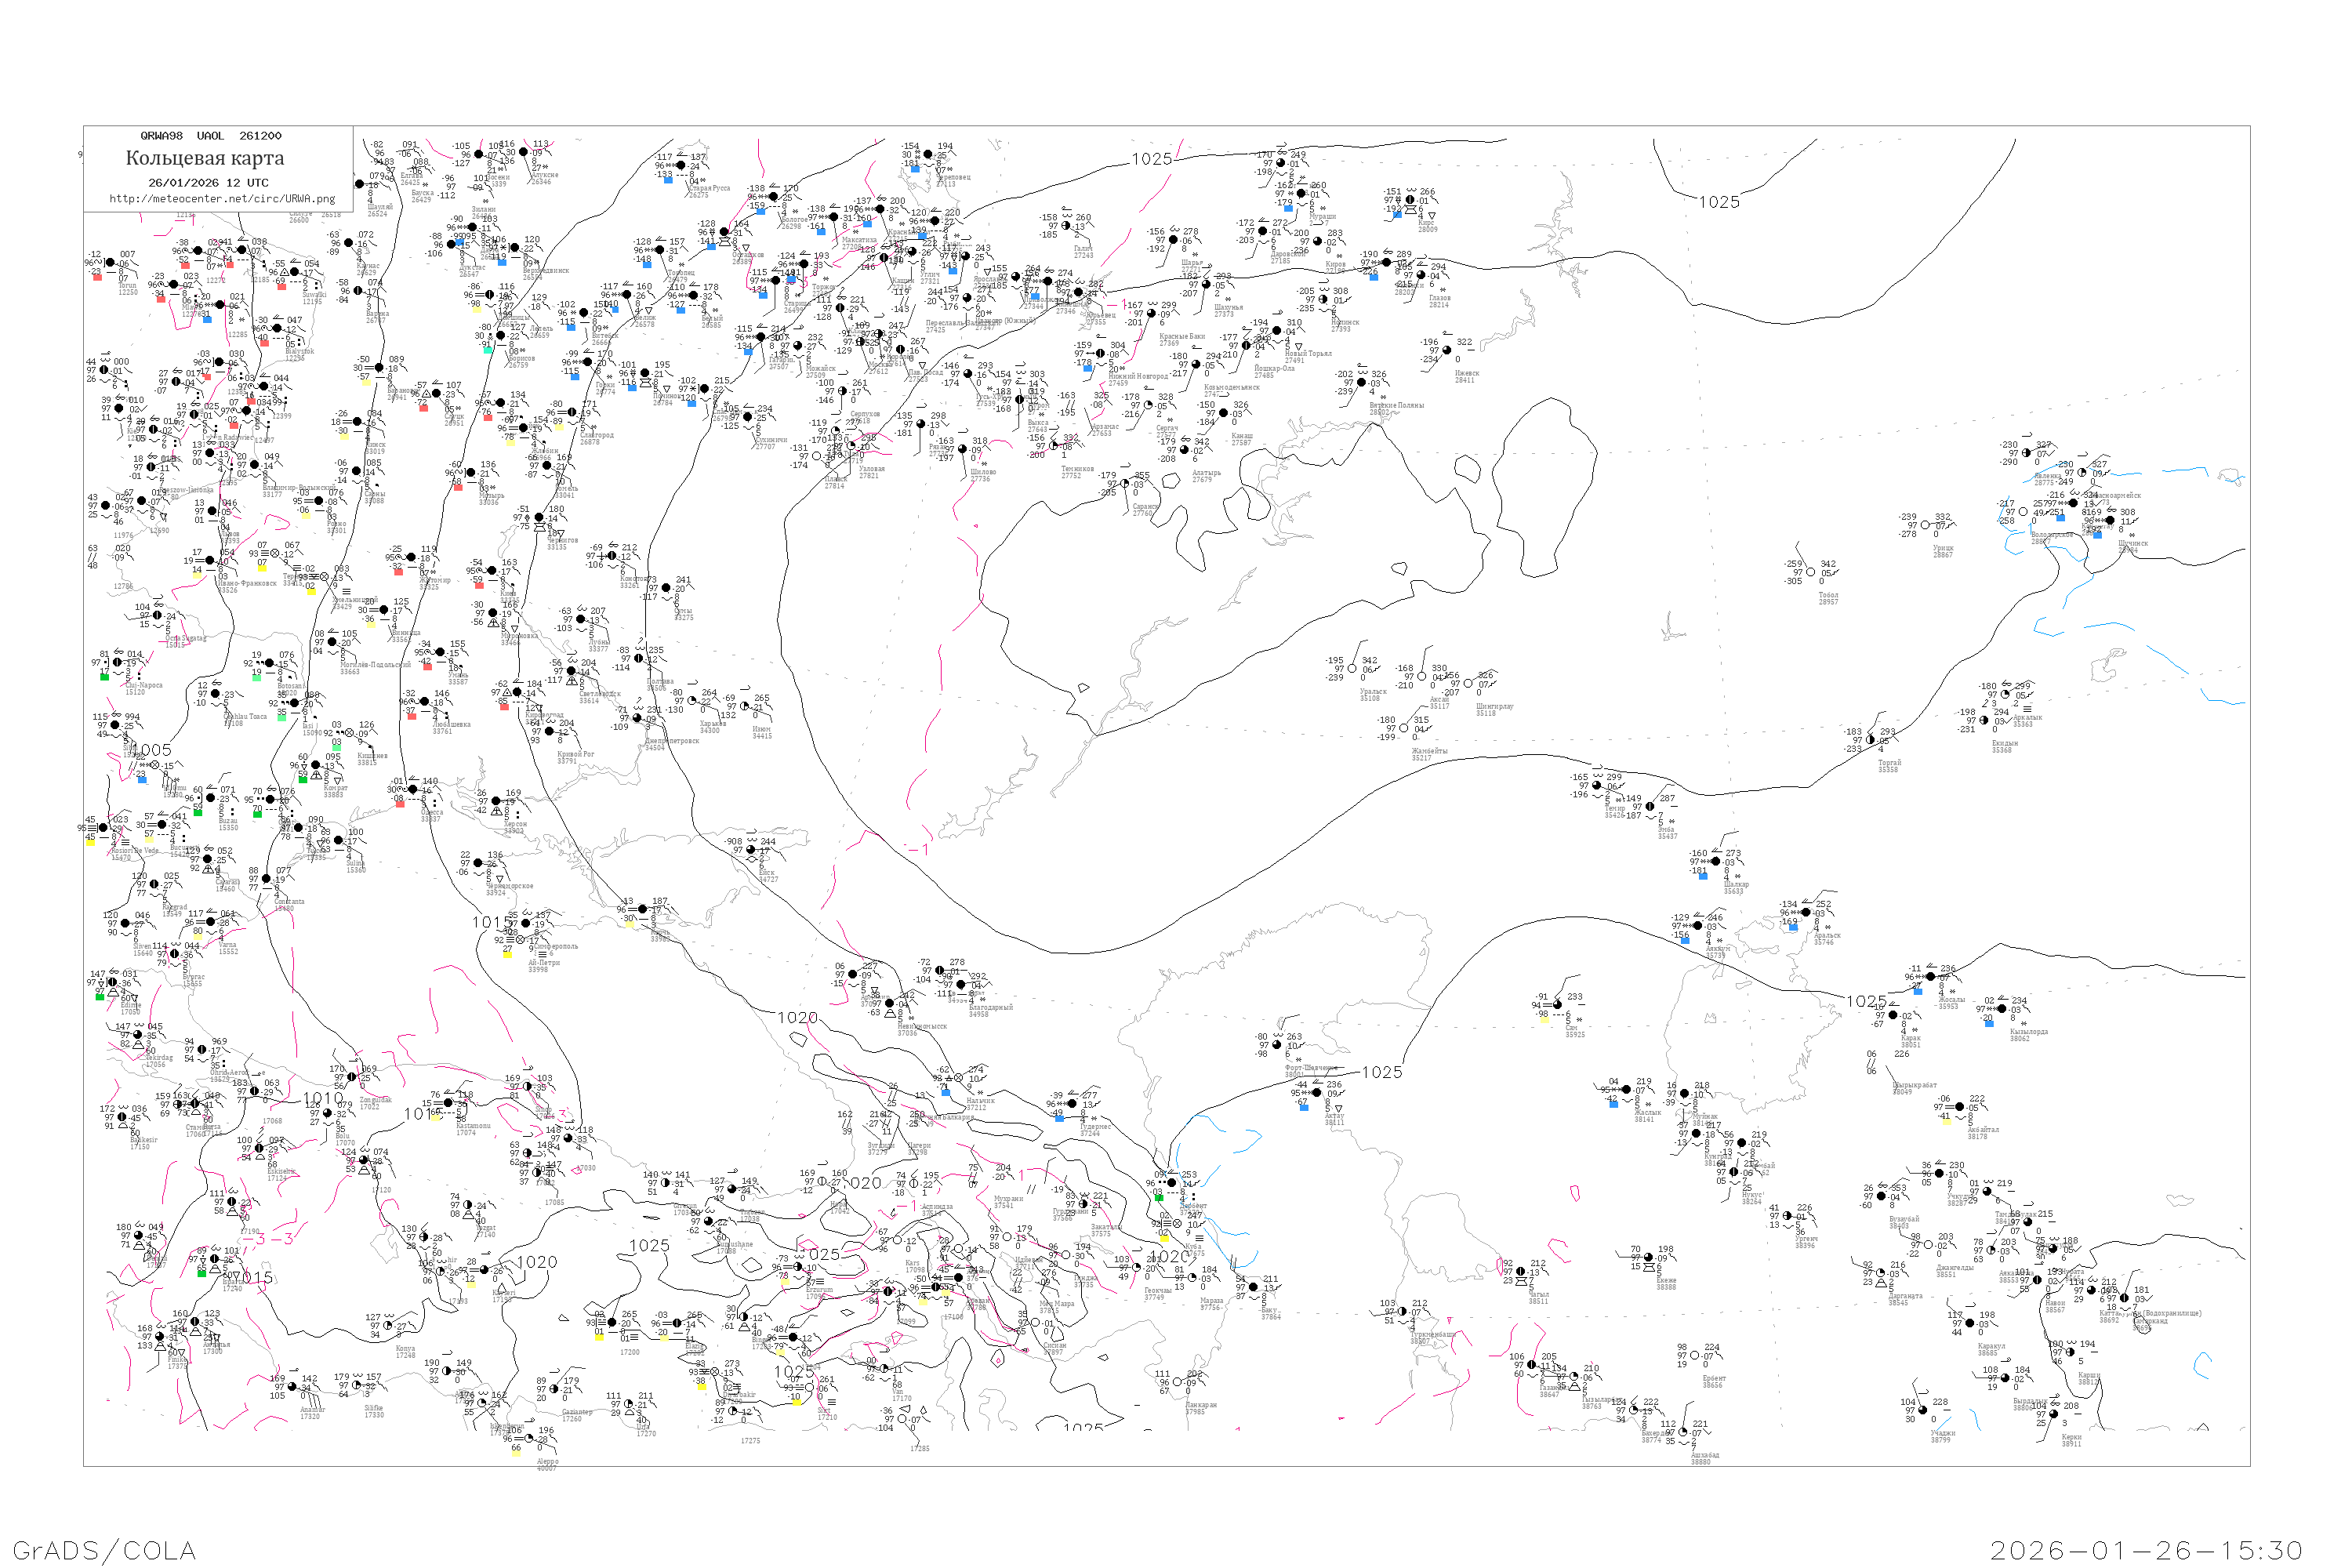Click the 2026-01-26-15:30 timestamp
This screenshot has width=2352, height=1568.
click(2146, 1550)
